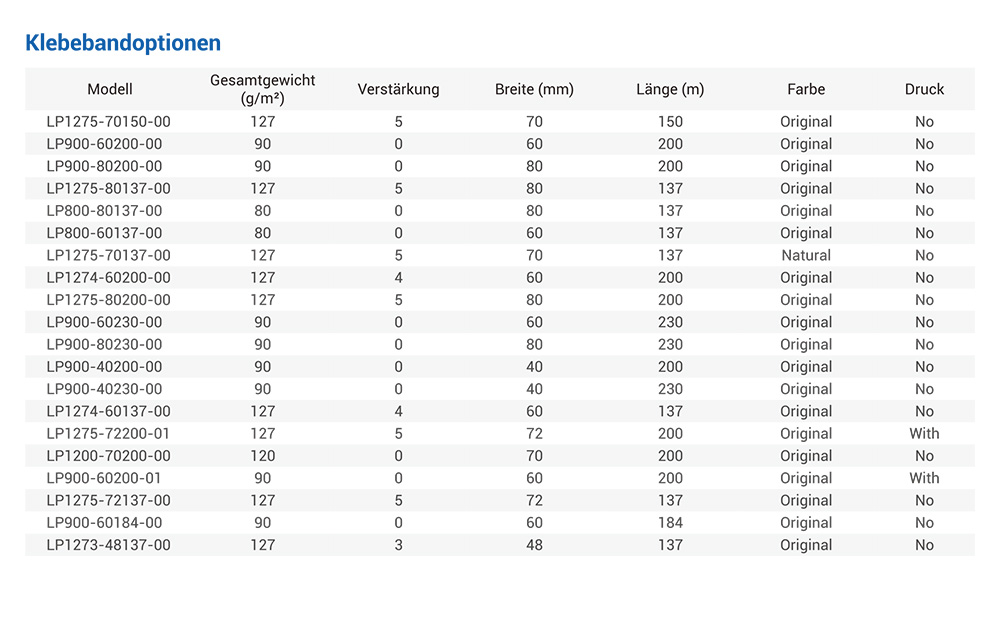Select model LP1275-70150-00 in the table
The width and height of the screenshot is (1000, 620).
109,122
